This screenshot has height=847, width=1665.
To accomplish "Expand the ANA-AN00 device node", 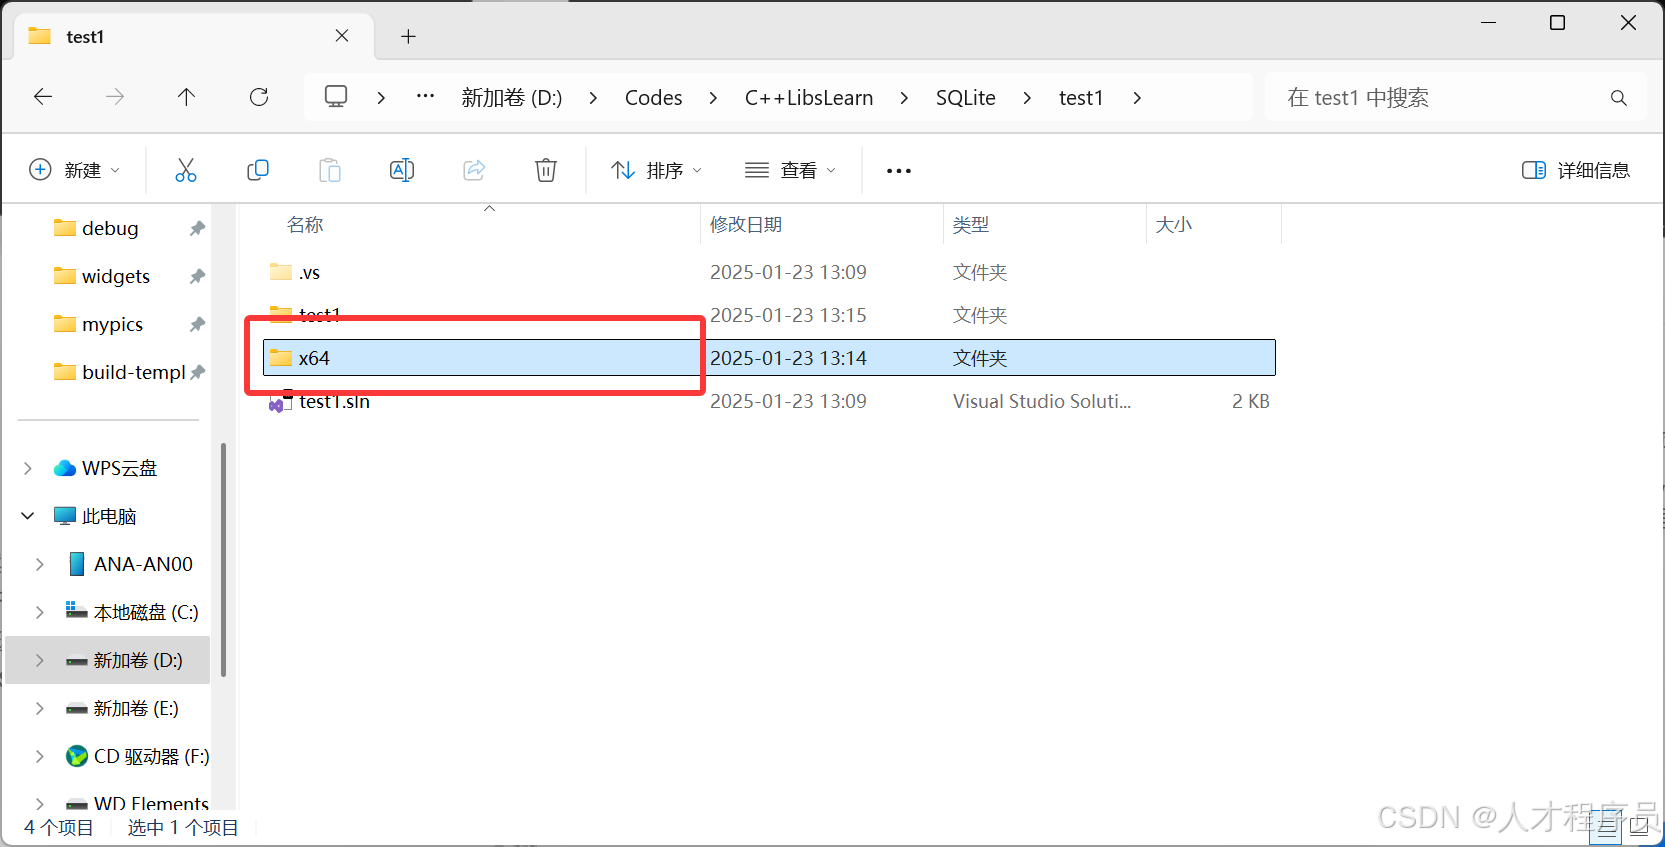I will (40, 564).
